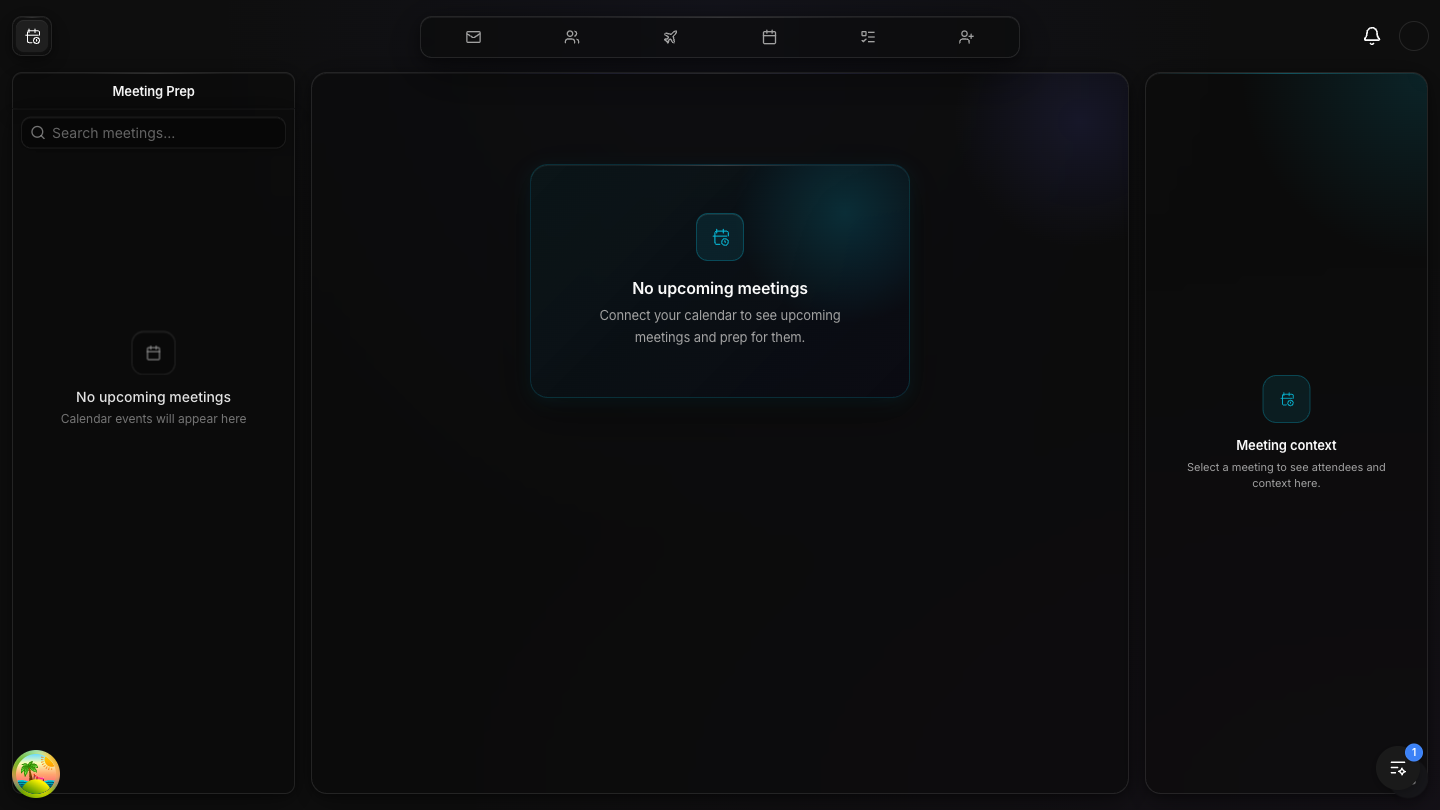Open the calendar icon in top navigation

click(x=769, y=37)
